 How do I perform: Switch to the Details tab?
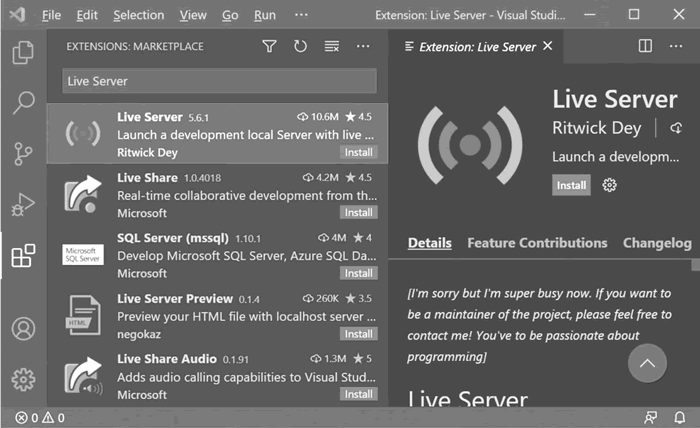pos(429,243)
